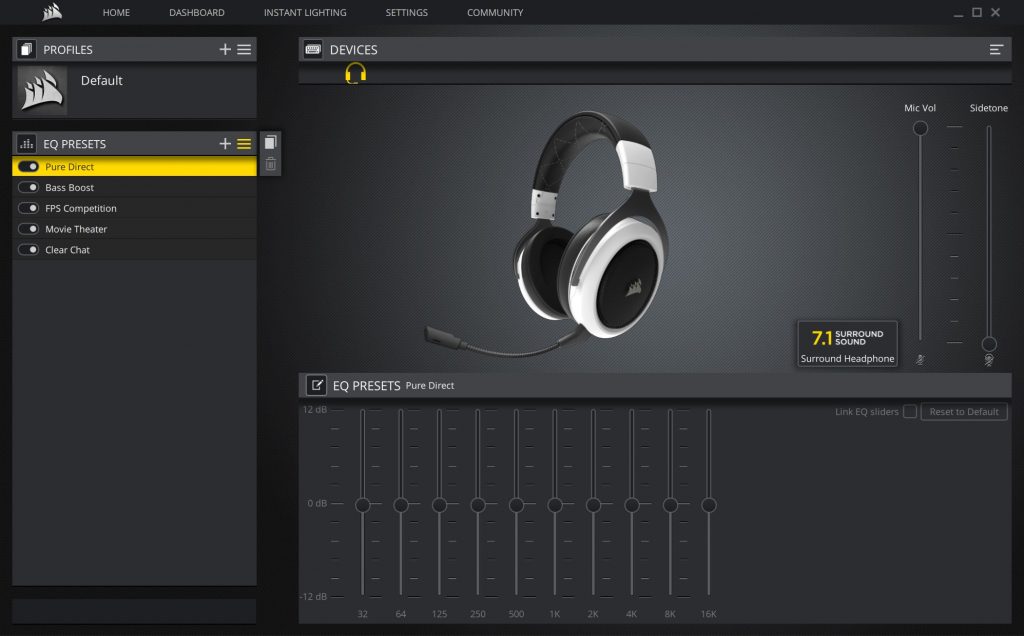Add a new EQ preset
1024x636 pixels.
[x=225, y=144]
